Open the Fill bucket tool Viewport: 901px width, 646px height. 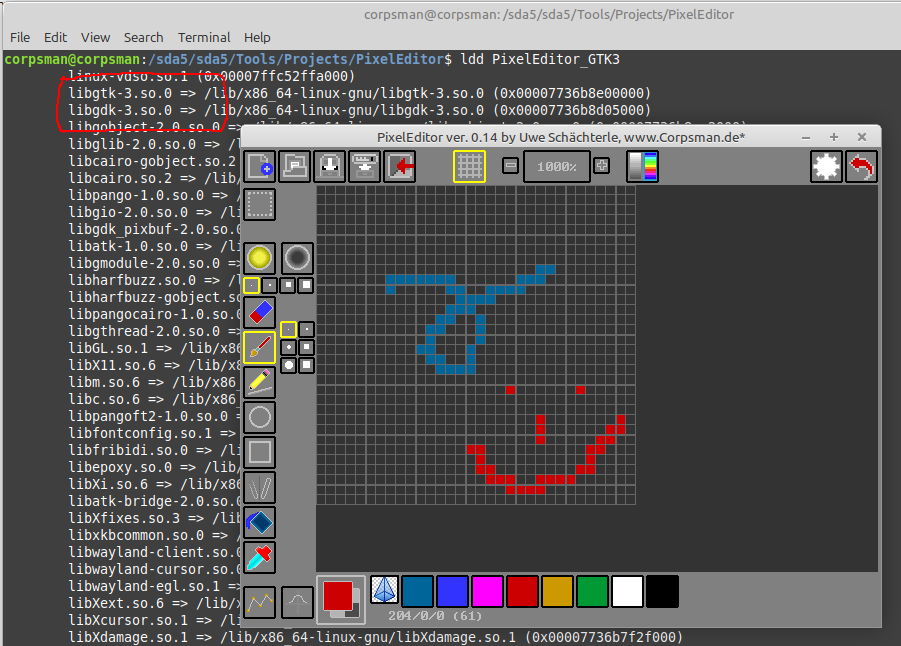[259, 521]
